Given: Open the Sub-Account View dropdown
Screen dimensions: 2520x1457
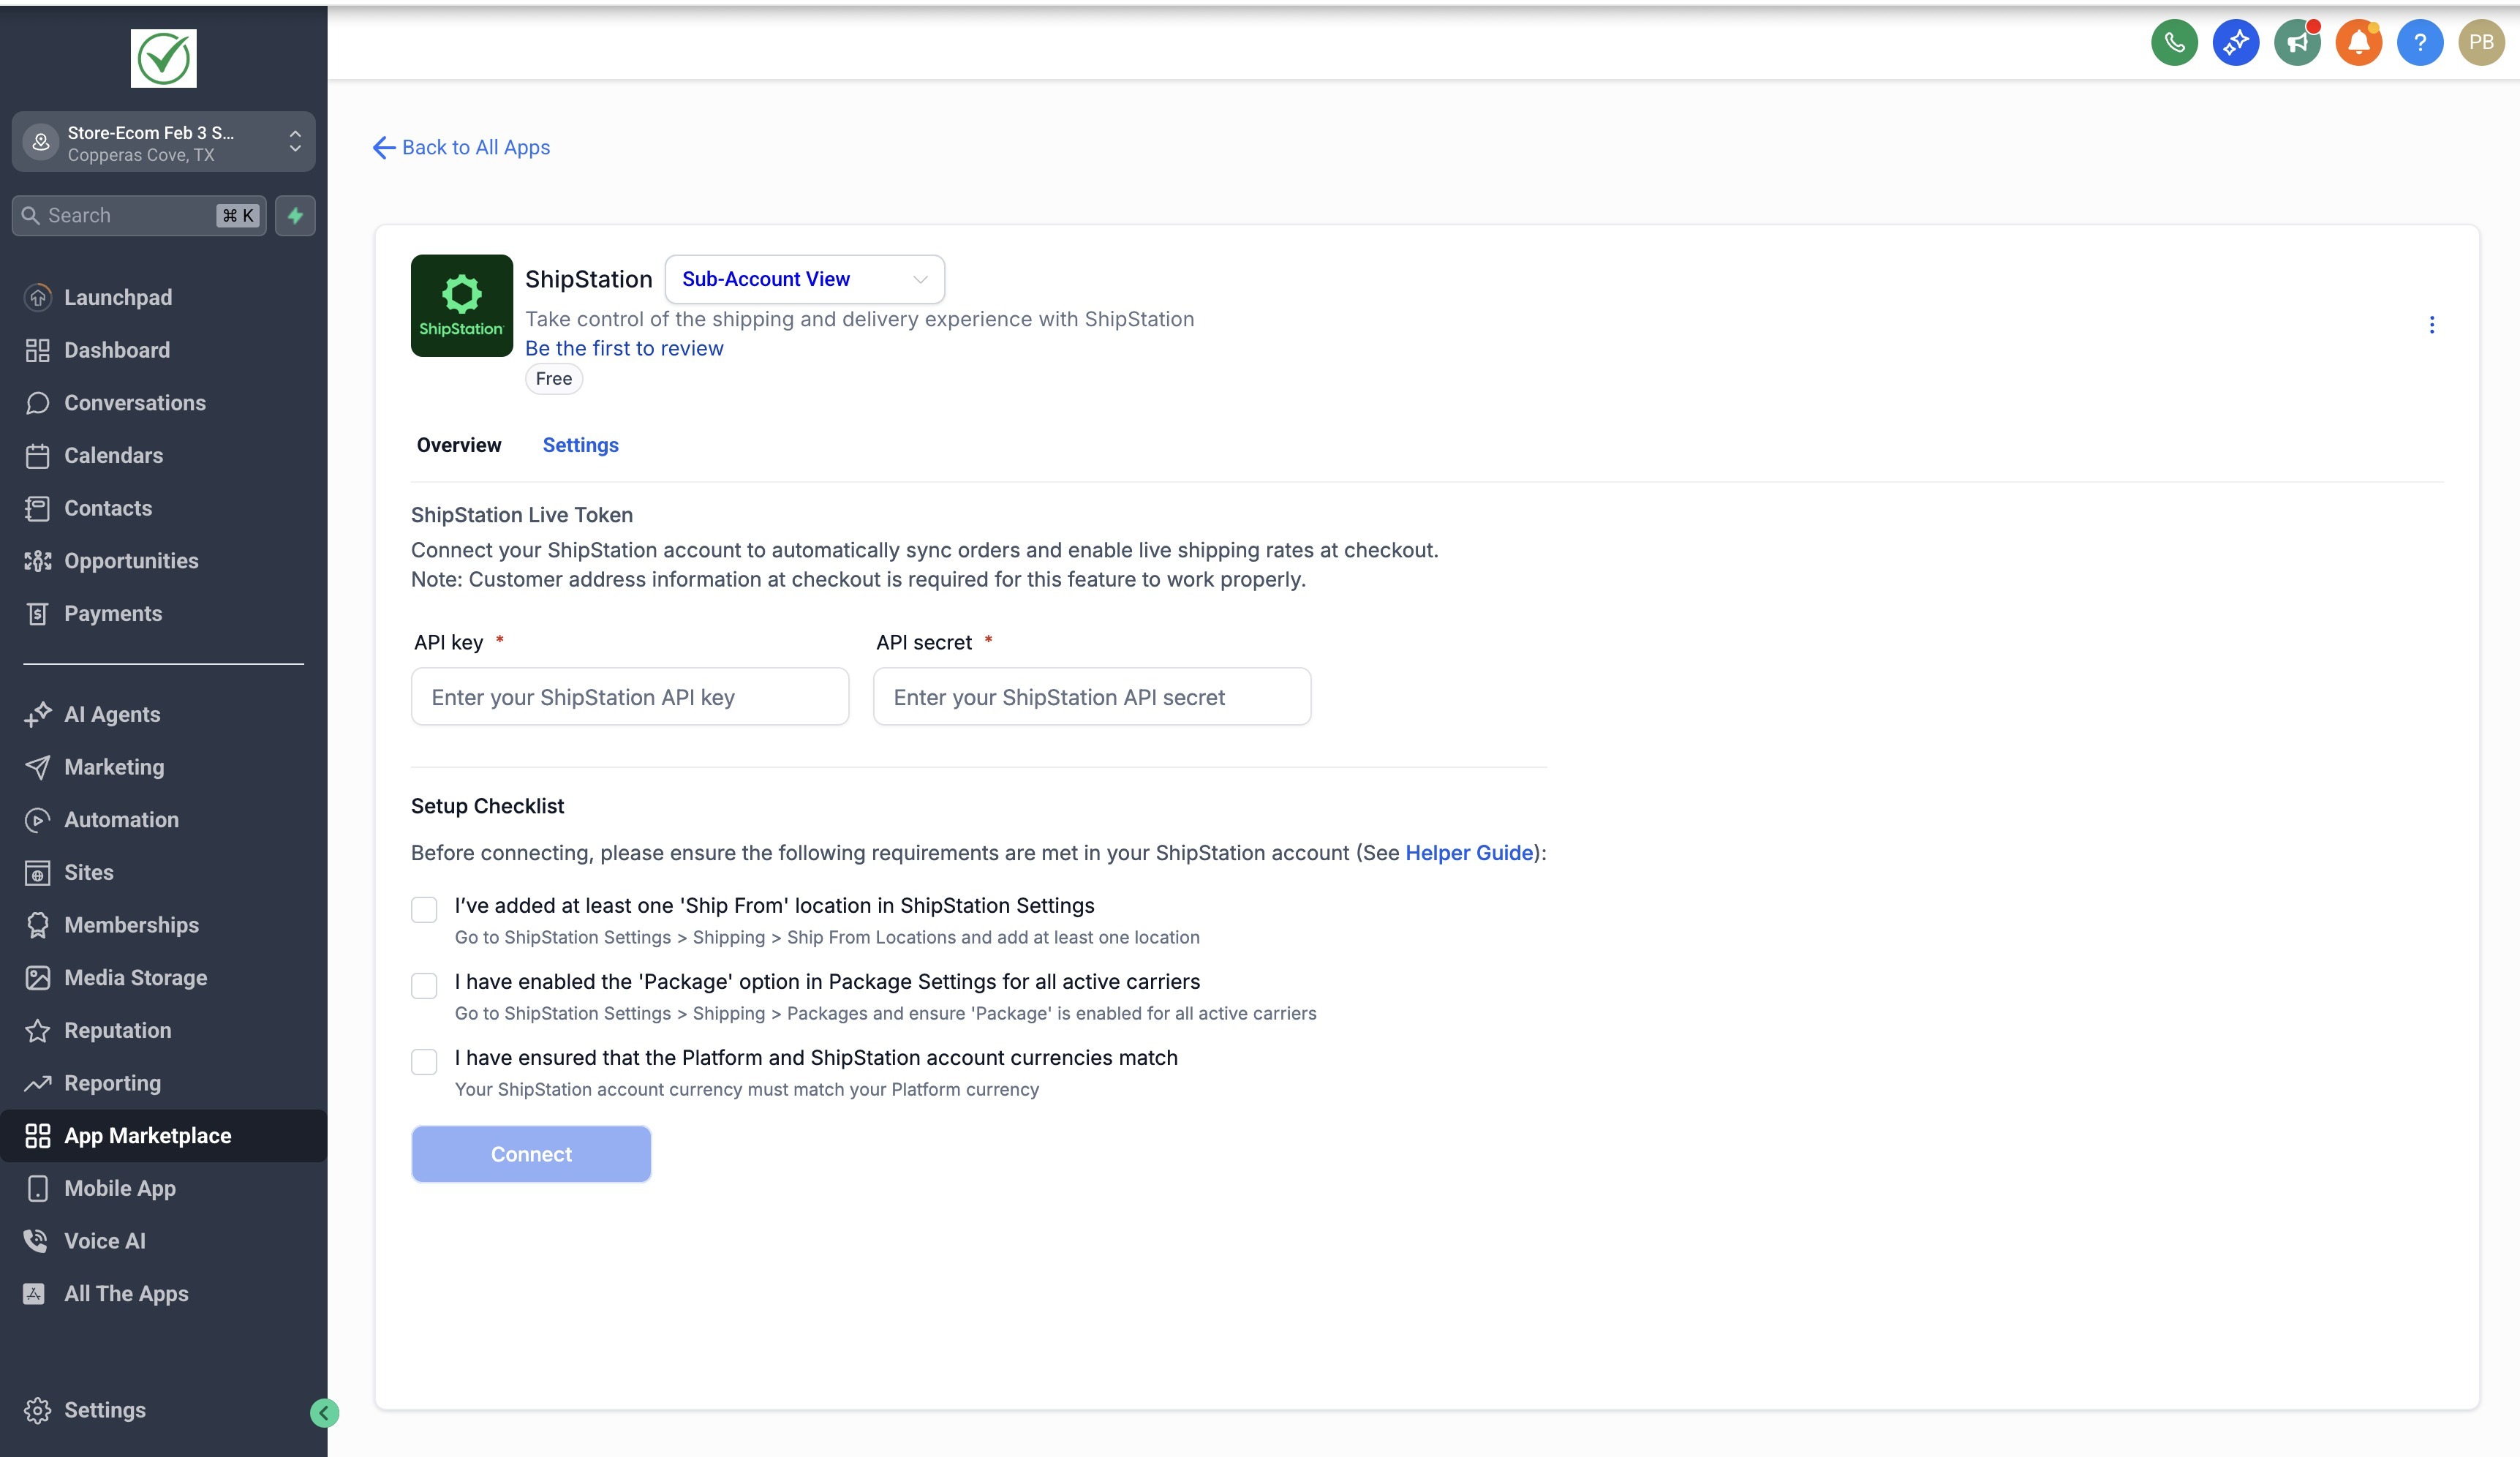Looking at the screenshot, I should tap(804, 280).
